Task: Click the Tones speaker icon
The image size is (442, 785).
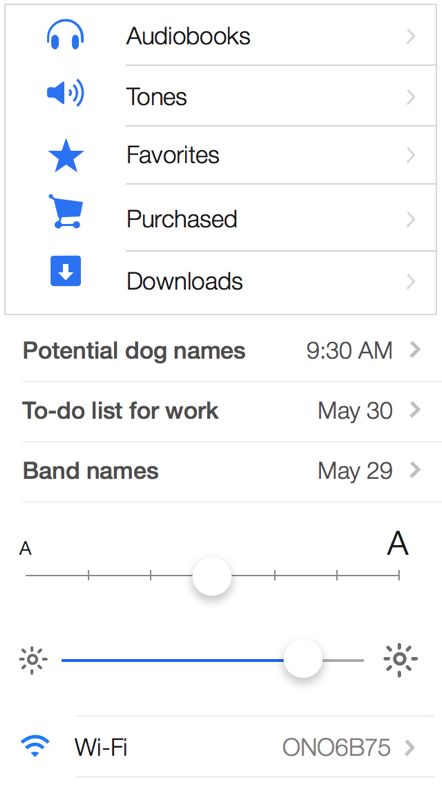Action: click(65, 94)
